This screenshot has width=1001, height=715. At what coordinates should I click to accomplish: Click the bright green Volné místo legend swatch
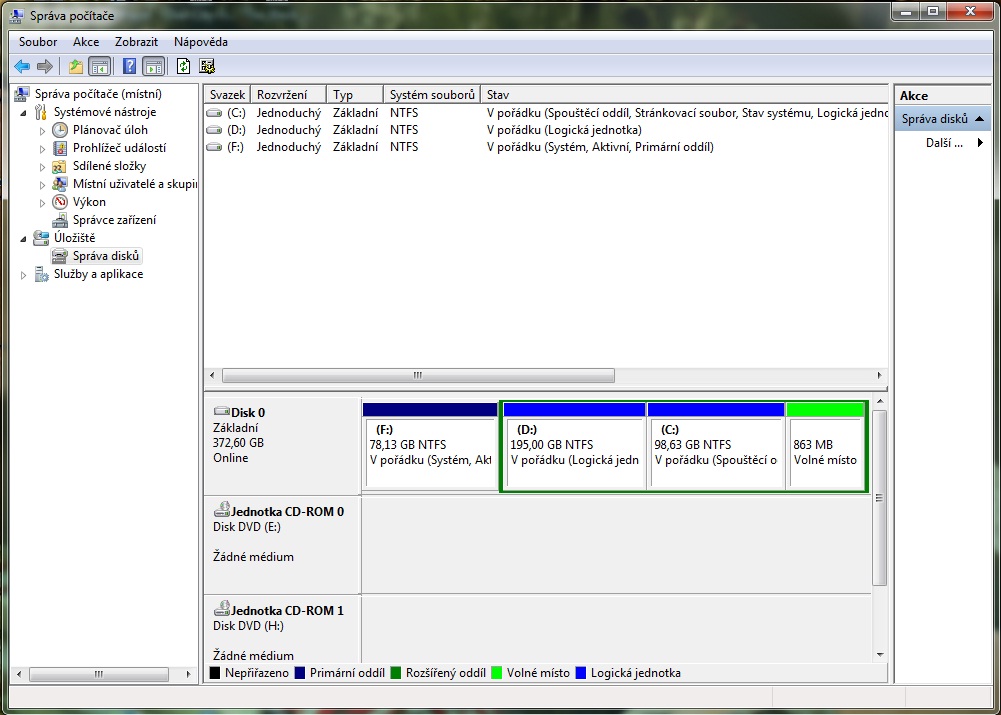pos(497,673)
